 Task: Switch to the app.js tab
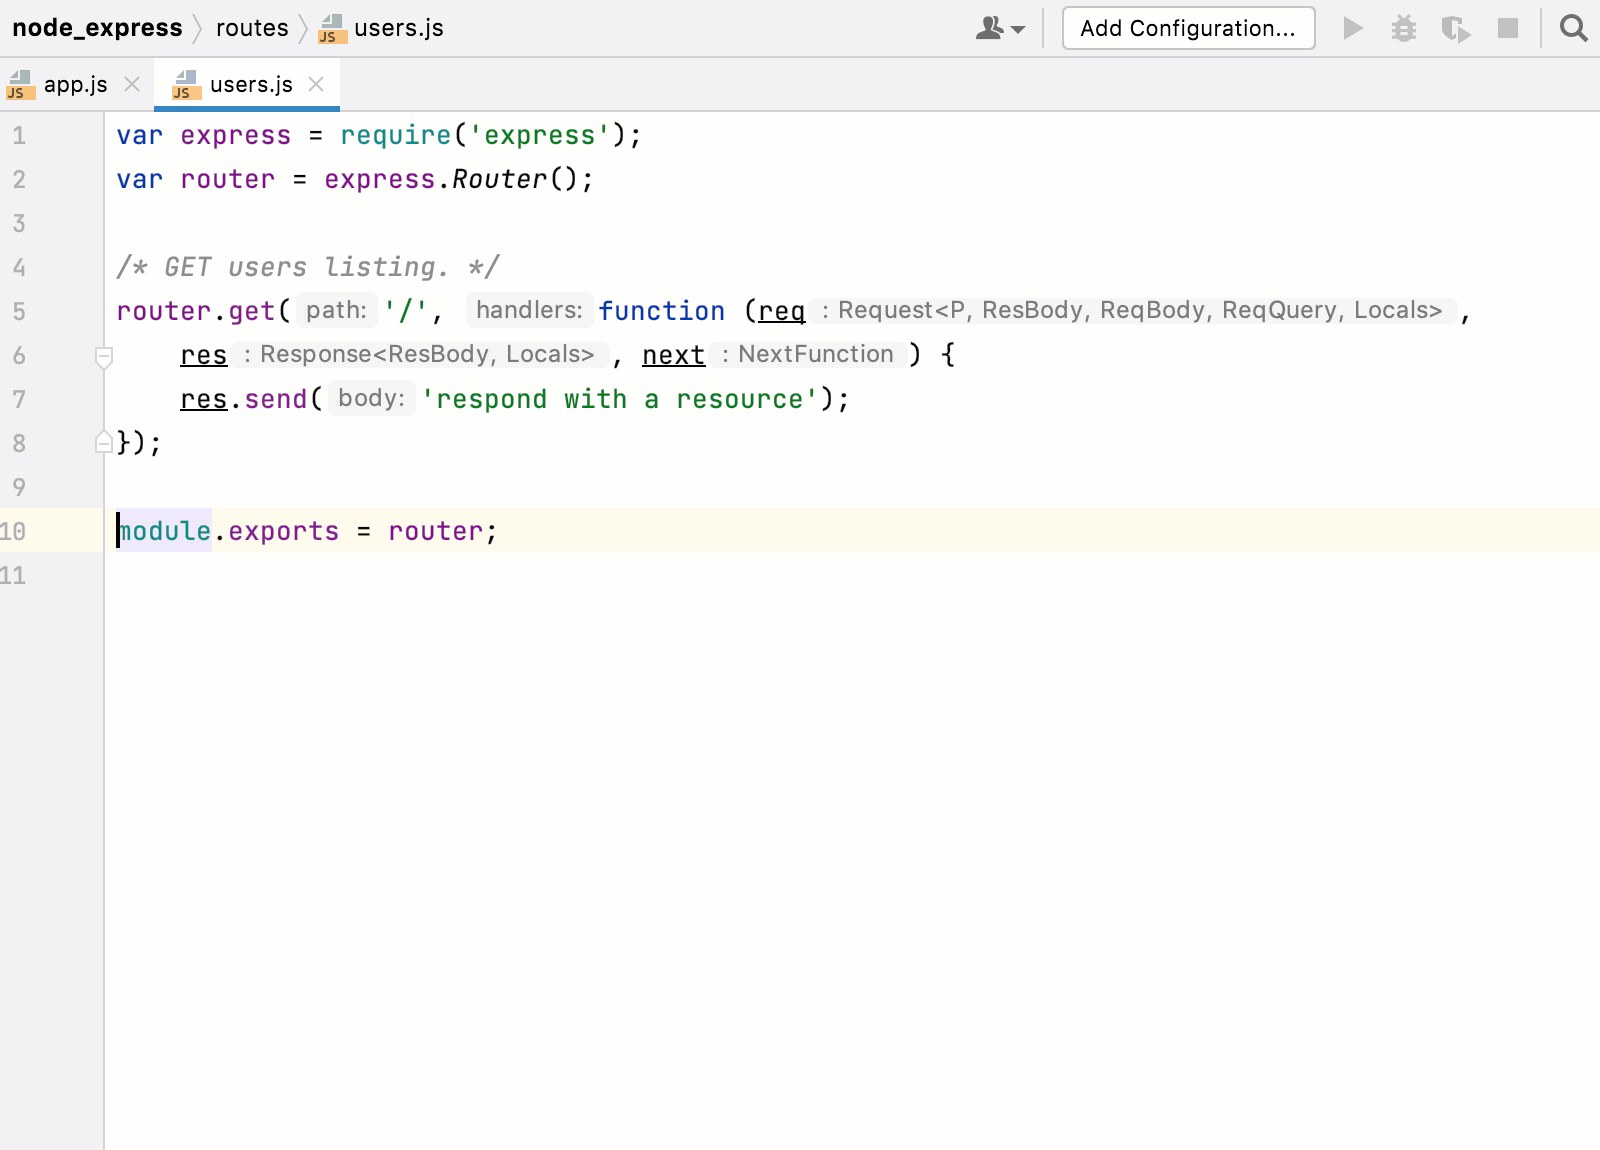pyautogui.click(x=75, y=85)
